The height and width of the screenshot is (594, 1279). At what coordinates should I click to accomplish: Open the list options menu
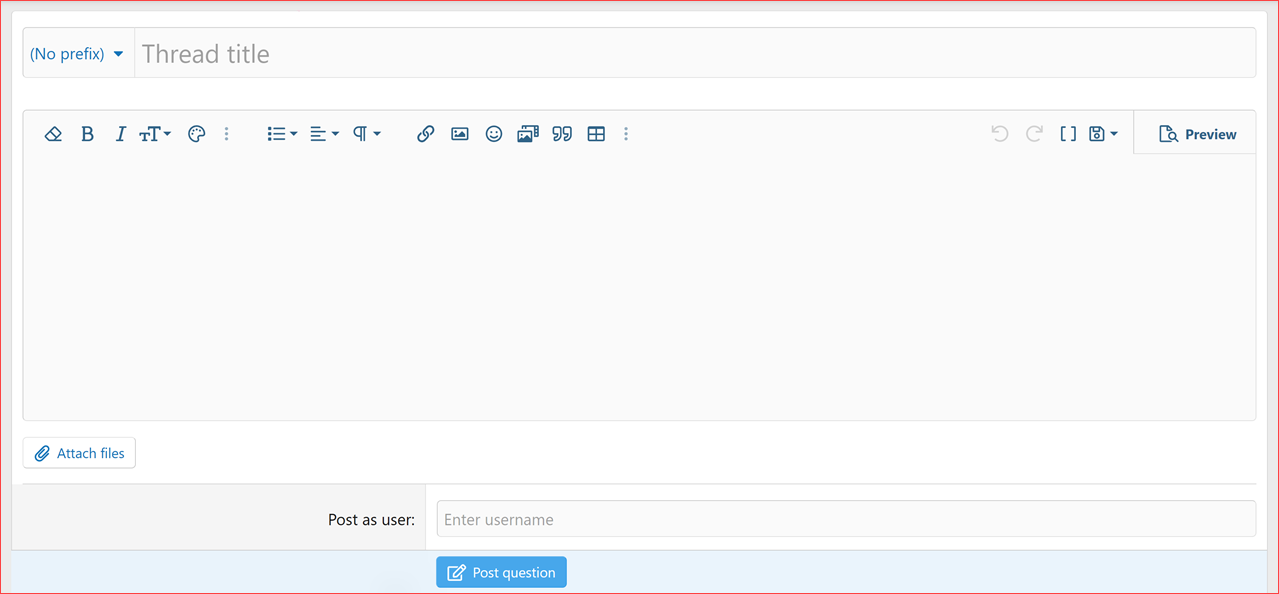pos(281,133)
